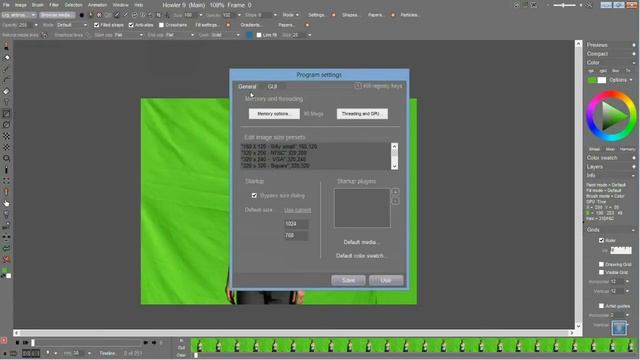Click the Memory options... button
This screenshot has width=640, height=360.
click(x=274, y=114)
